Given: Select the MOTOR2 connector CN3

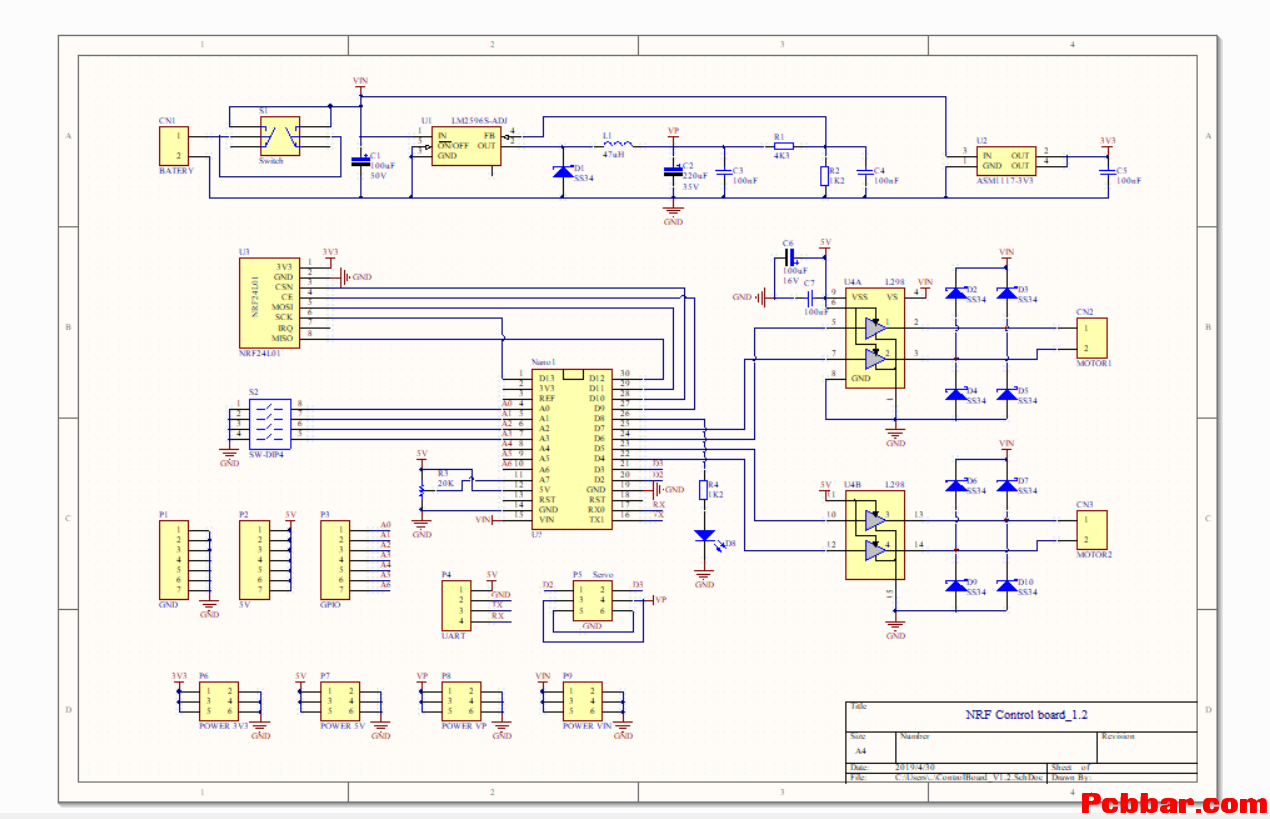Looking at the screenshot, I should pyautogui.click(x=1091, y=529).
